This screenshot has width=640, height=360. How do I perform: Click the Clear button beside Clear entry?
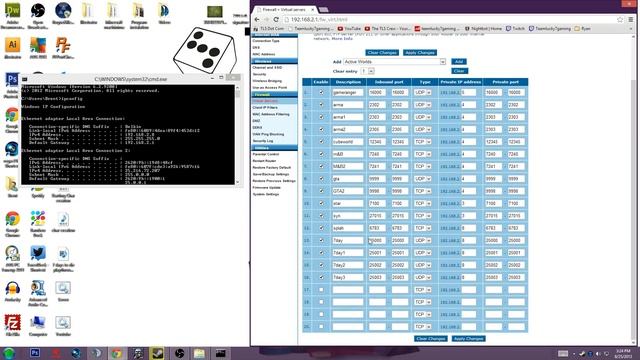(459, 71)
